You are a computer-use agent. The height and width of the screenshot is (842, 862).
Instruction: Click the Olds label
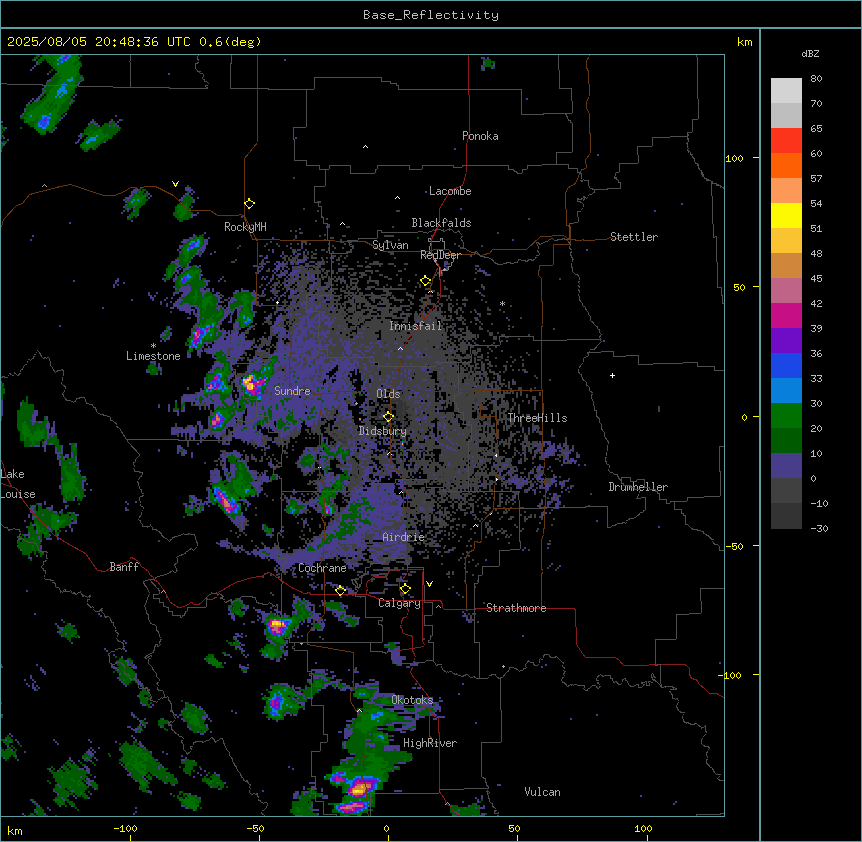coord(388,394)
